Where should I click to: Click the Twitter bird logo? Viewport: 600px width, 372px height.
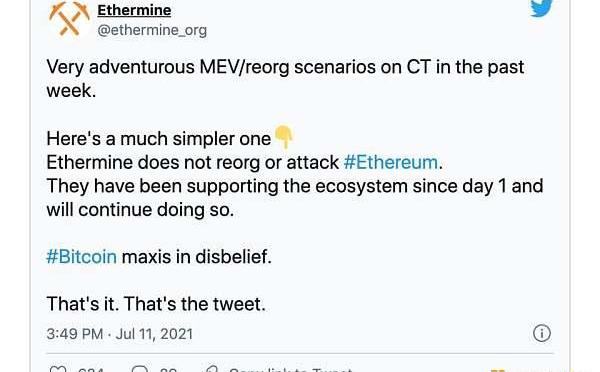coord(541,8)
